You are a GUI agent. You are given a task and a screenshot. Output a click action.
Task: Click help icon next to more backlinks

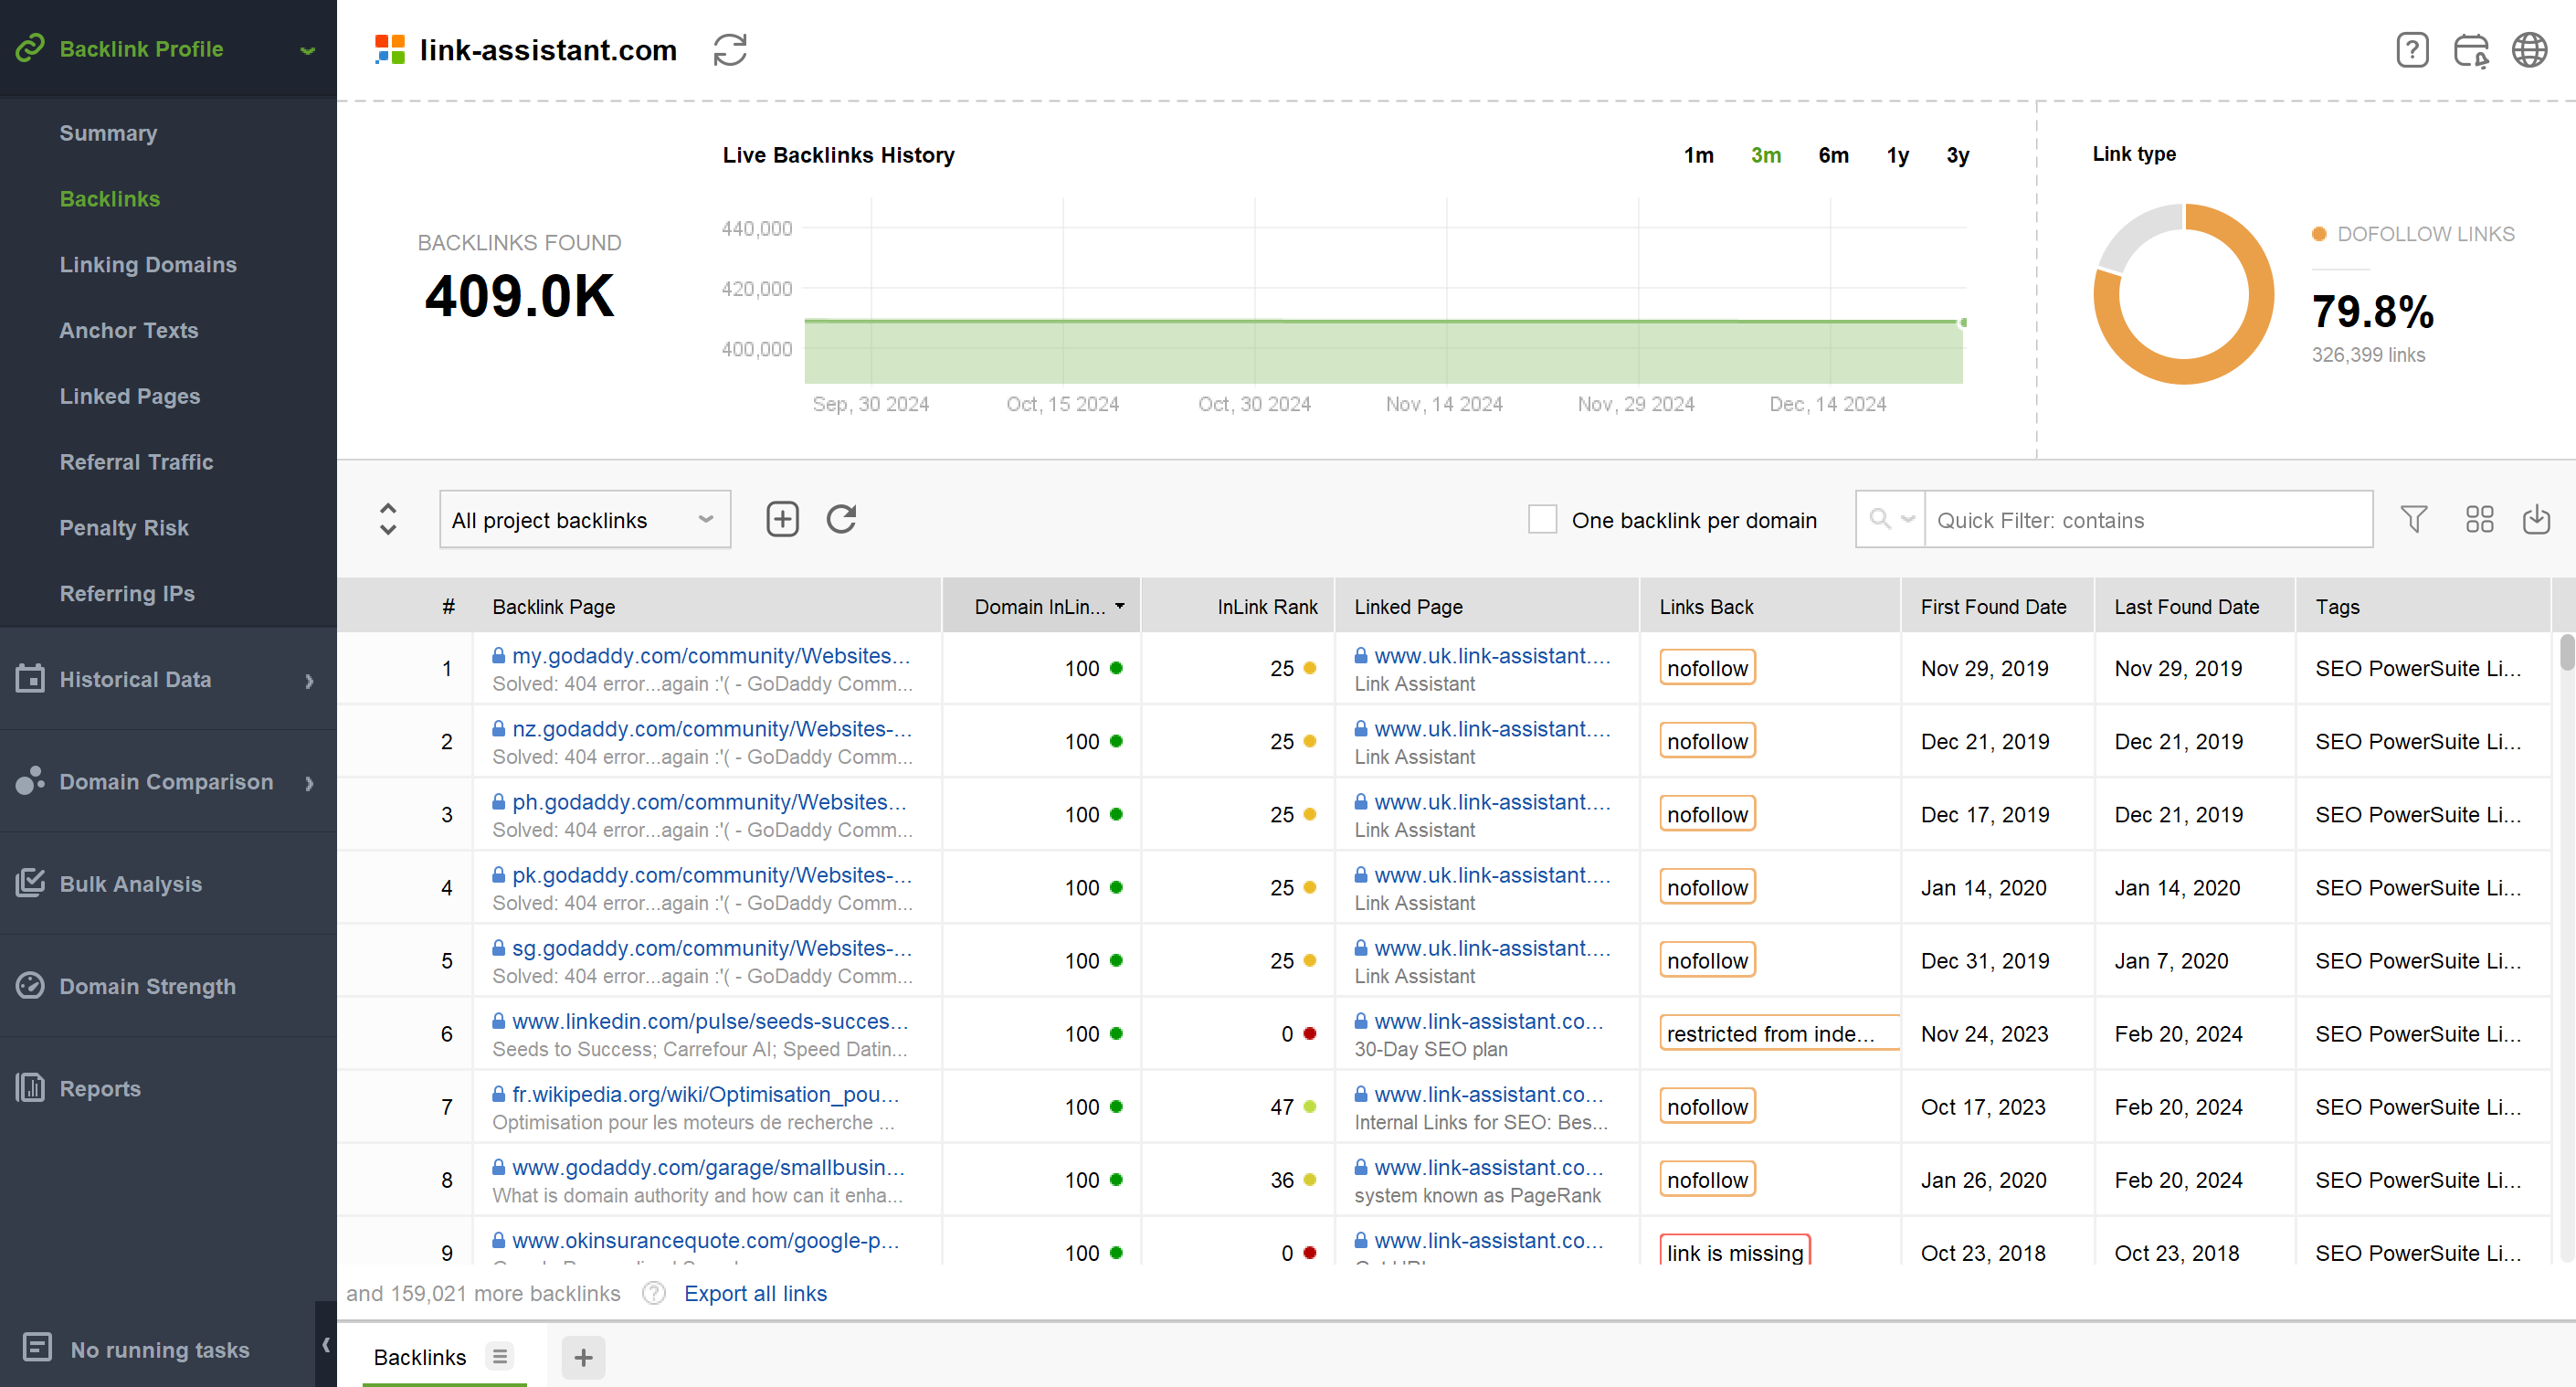click(654, 1293)
